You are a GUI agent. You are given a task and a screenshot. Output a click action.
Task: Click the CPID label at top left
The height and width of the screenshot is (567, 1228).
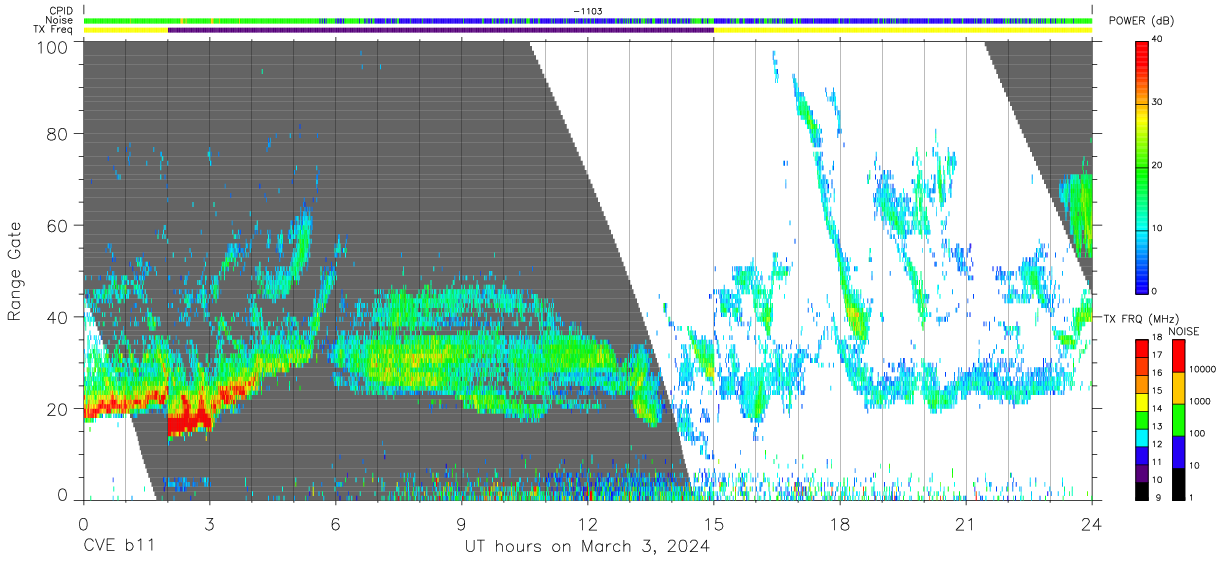pyautogui.click(x=61, y=10)
